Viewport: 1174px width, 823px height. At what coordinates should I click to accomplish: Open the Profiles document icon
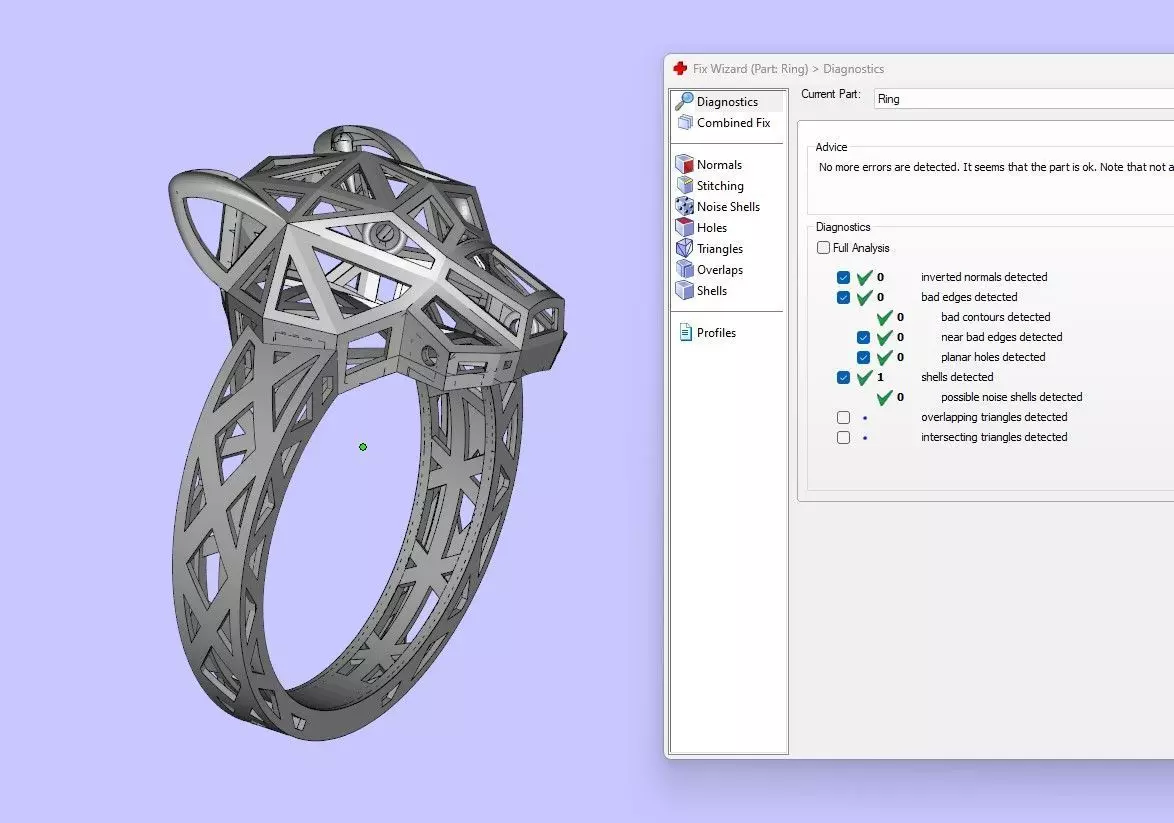click(x=685, y=332)
